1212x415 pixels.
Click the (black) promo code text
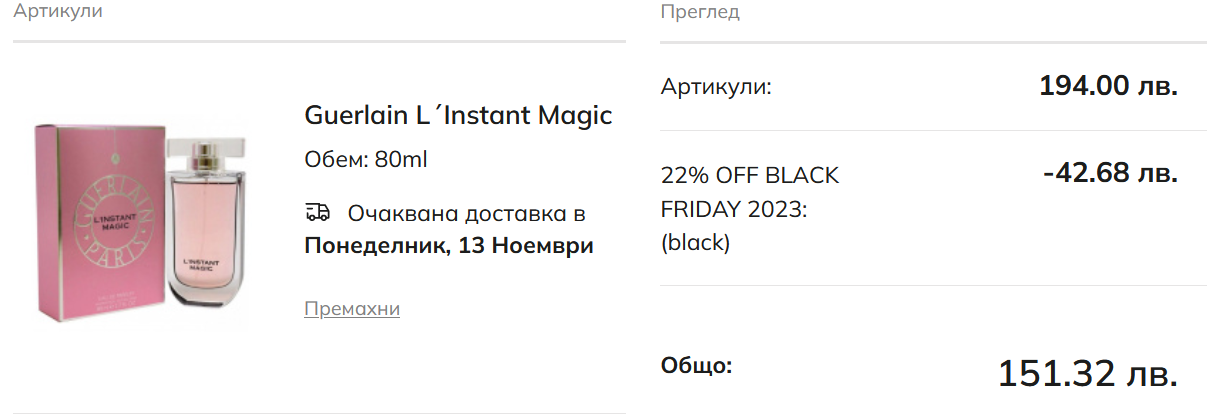[695, 243]
